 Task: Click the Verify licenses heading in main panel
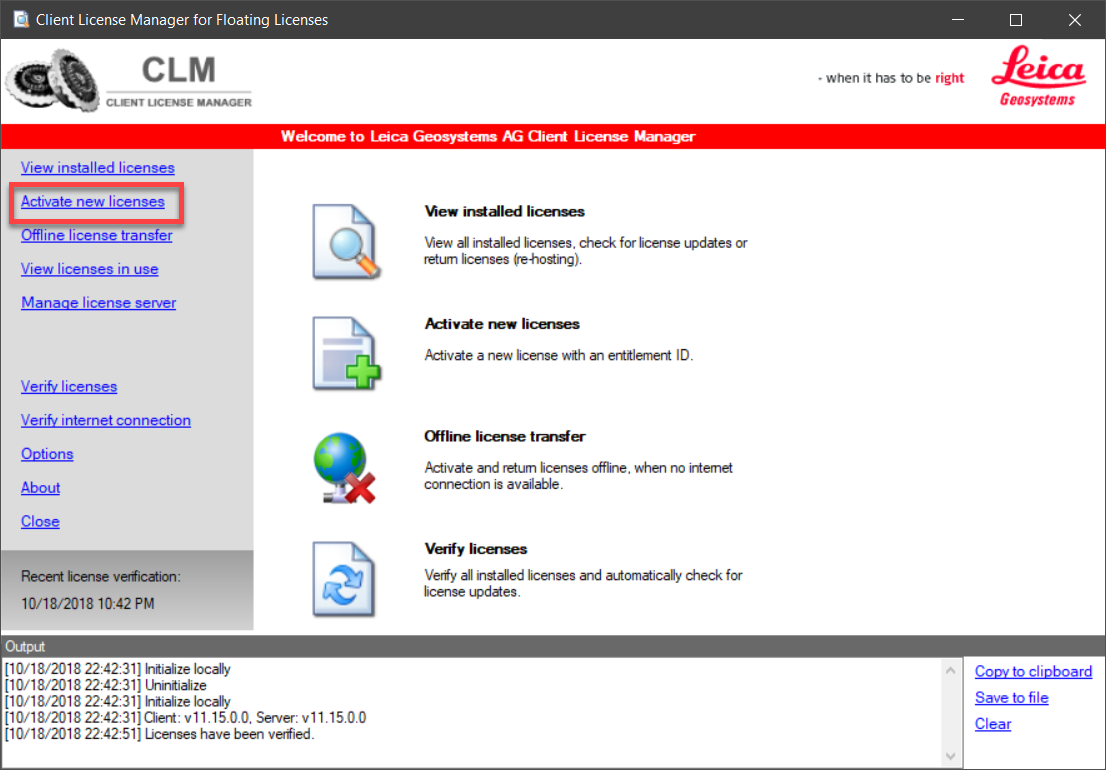[x=476, y=549]
